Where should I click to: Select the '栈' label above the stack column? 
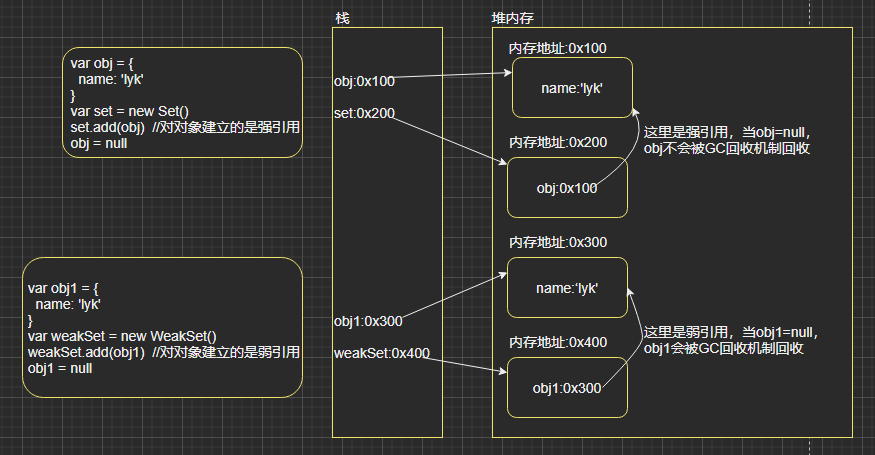pyautogui.click(x=342, y=18)
